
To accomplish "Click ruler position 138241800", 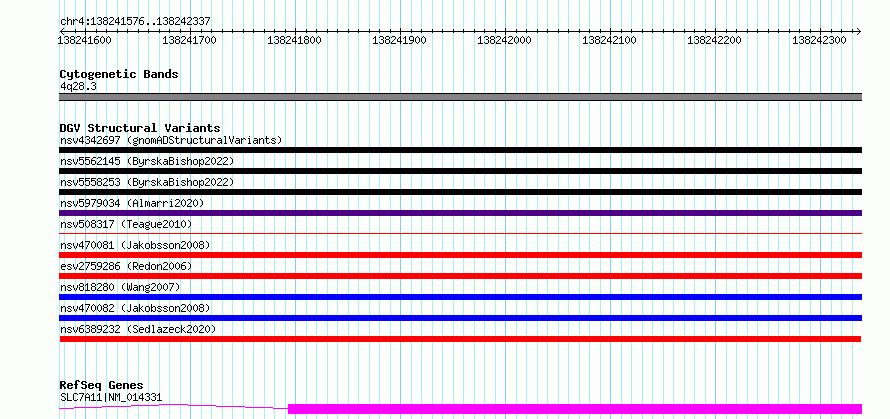I will 295,40.
